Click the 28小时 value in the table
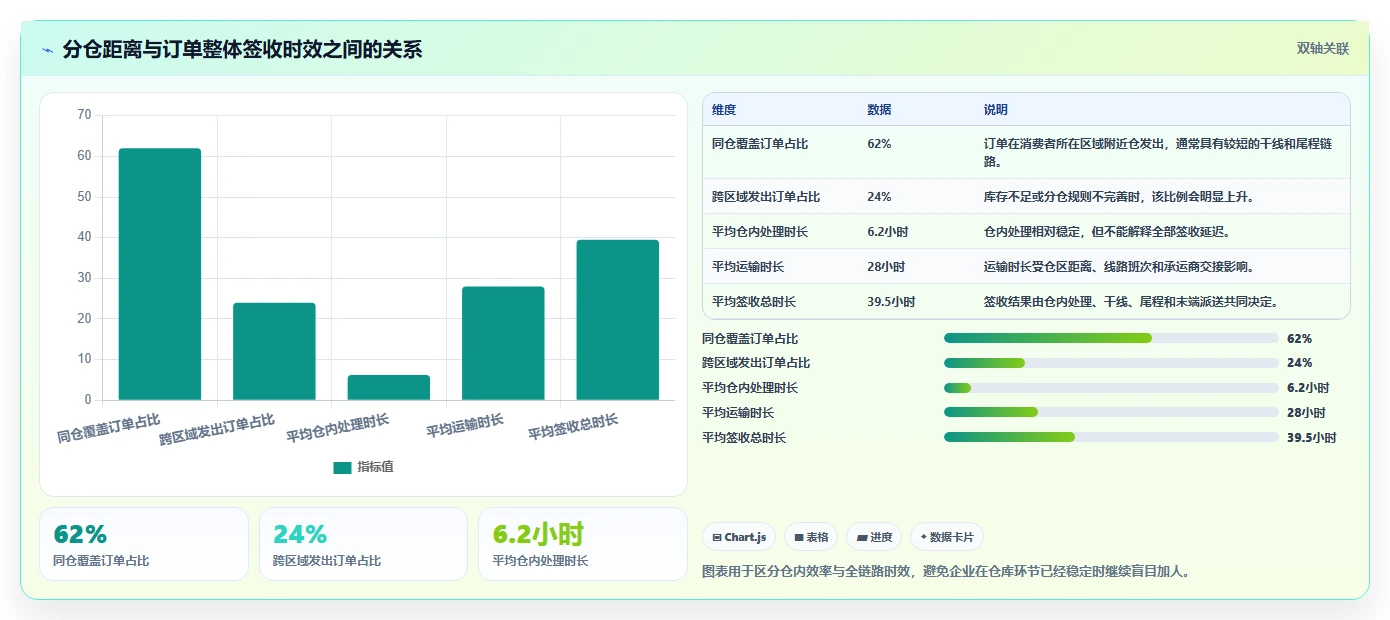Viewport: 1390px width, 620px height. click(x=886, y=267)
